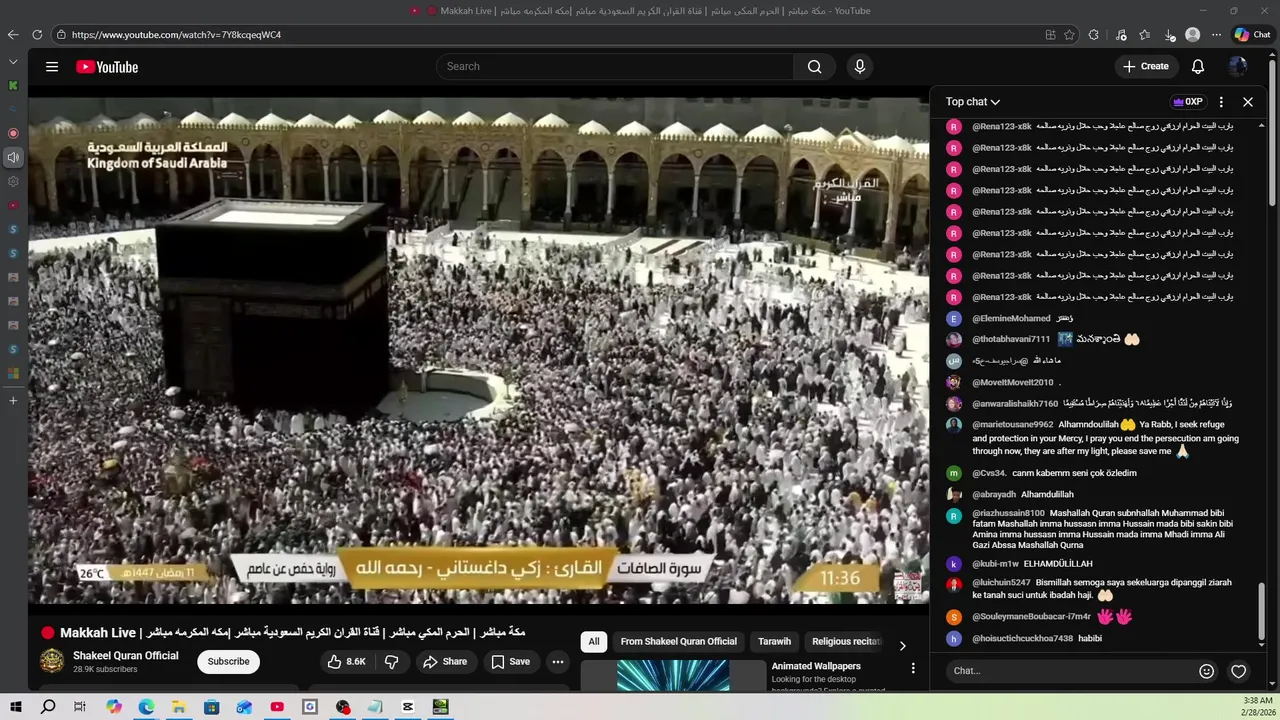Click the Animated Wallpapers title
The height and width of the screenshot is (720, 1280).
point(816,666)
